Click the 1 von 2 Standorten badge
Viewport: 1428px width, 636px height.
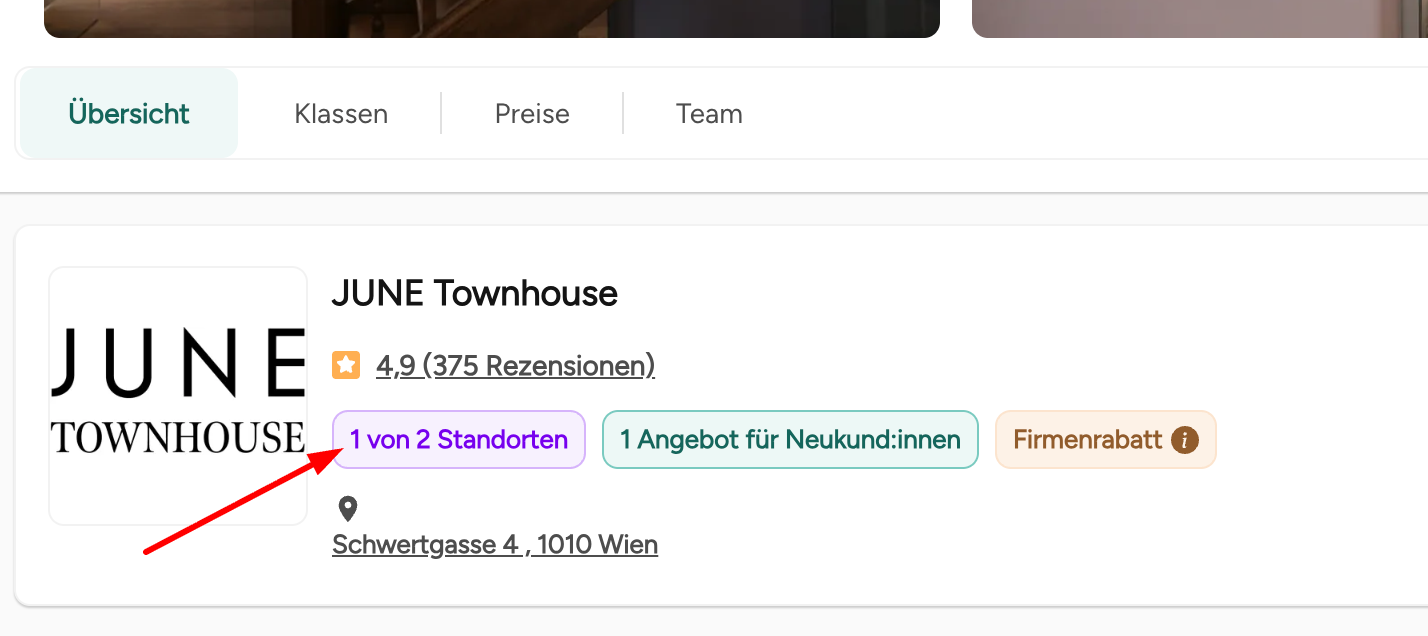click(459, 439)
